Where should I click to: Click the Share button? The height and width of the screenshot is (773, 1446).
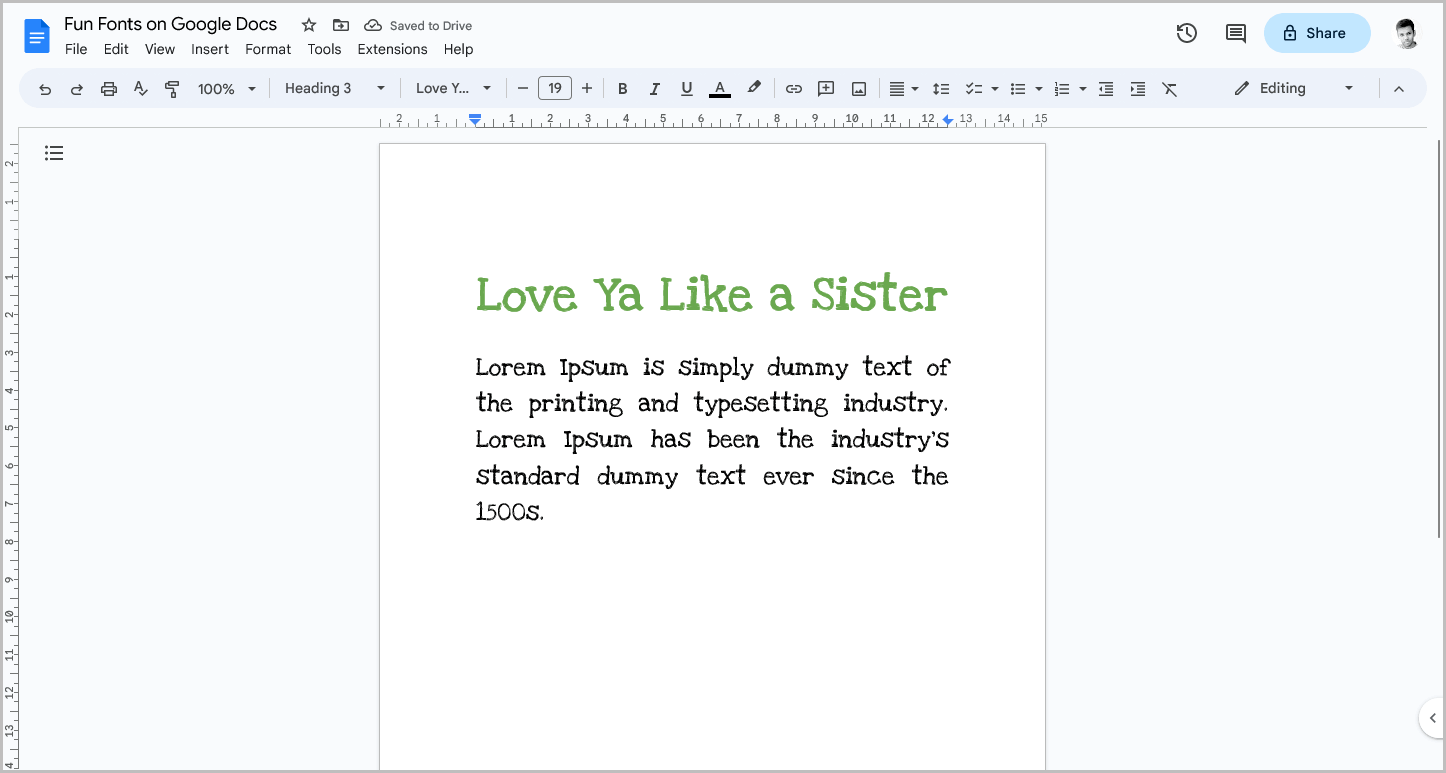[1317, 33]
